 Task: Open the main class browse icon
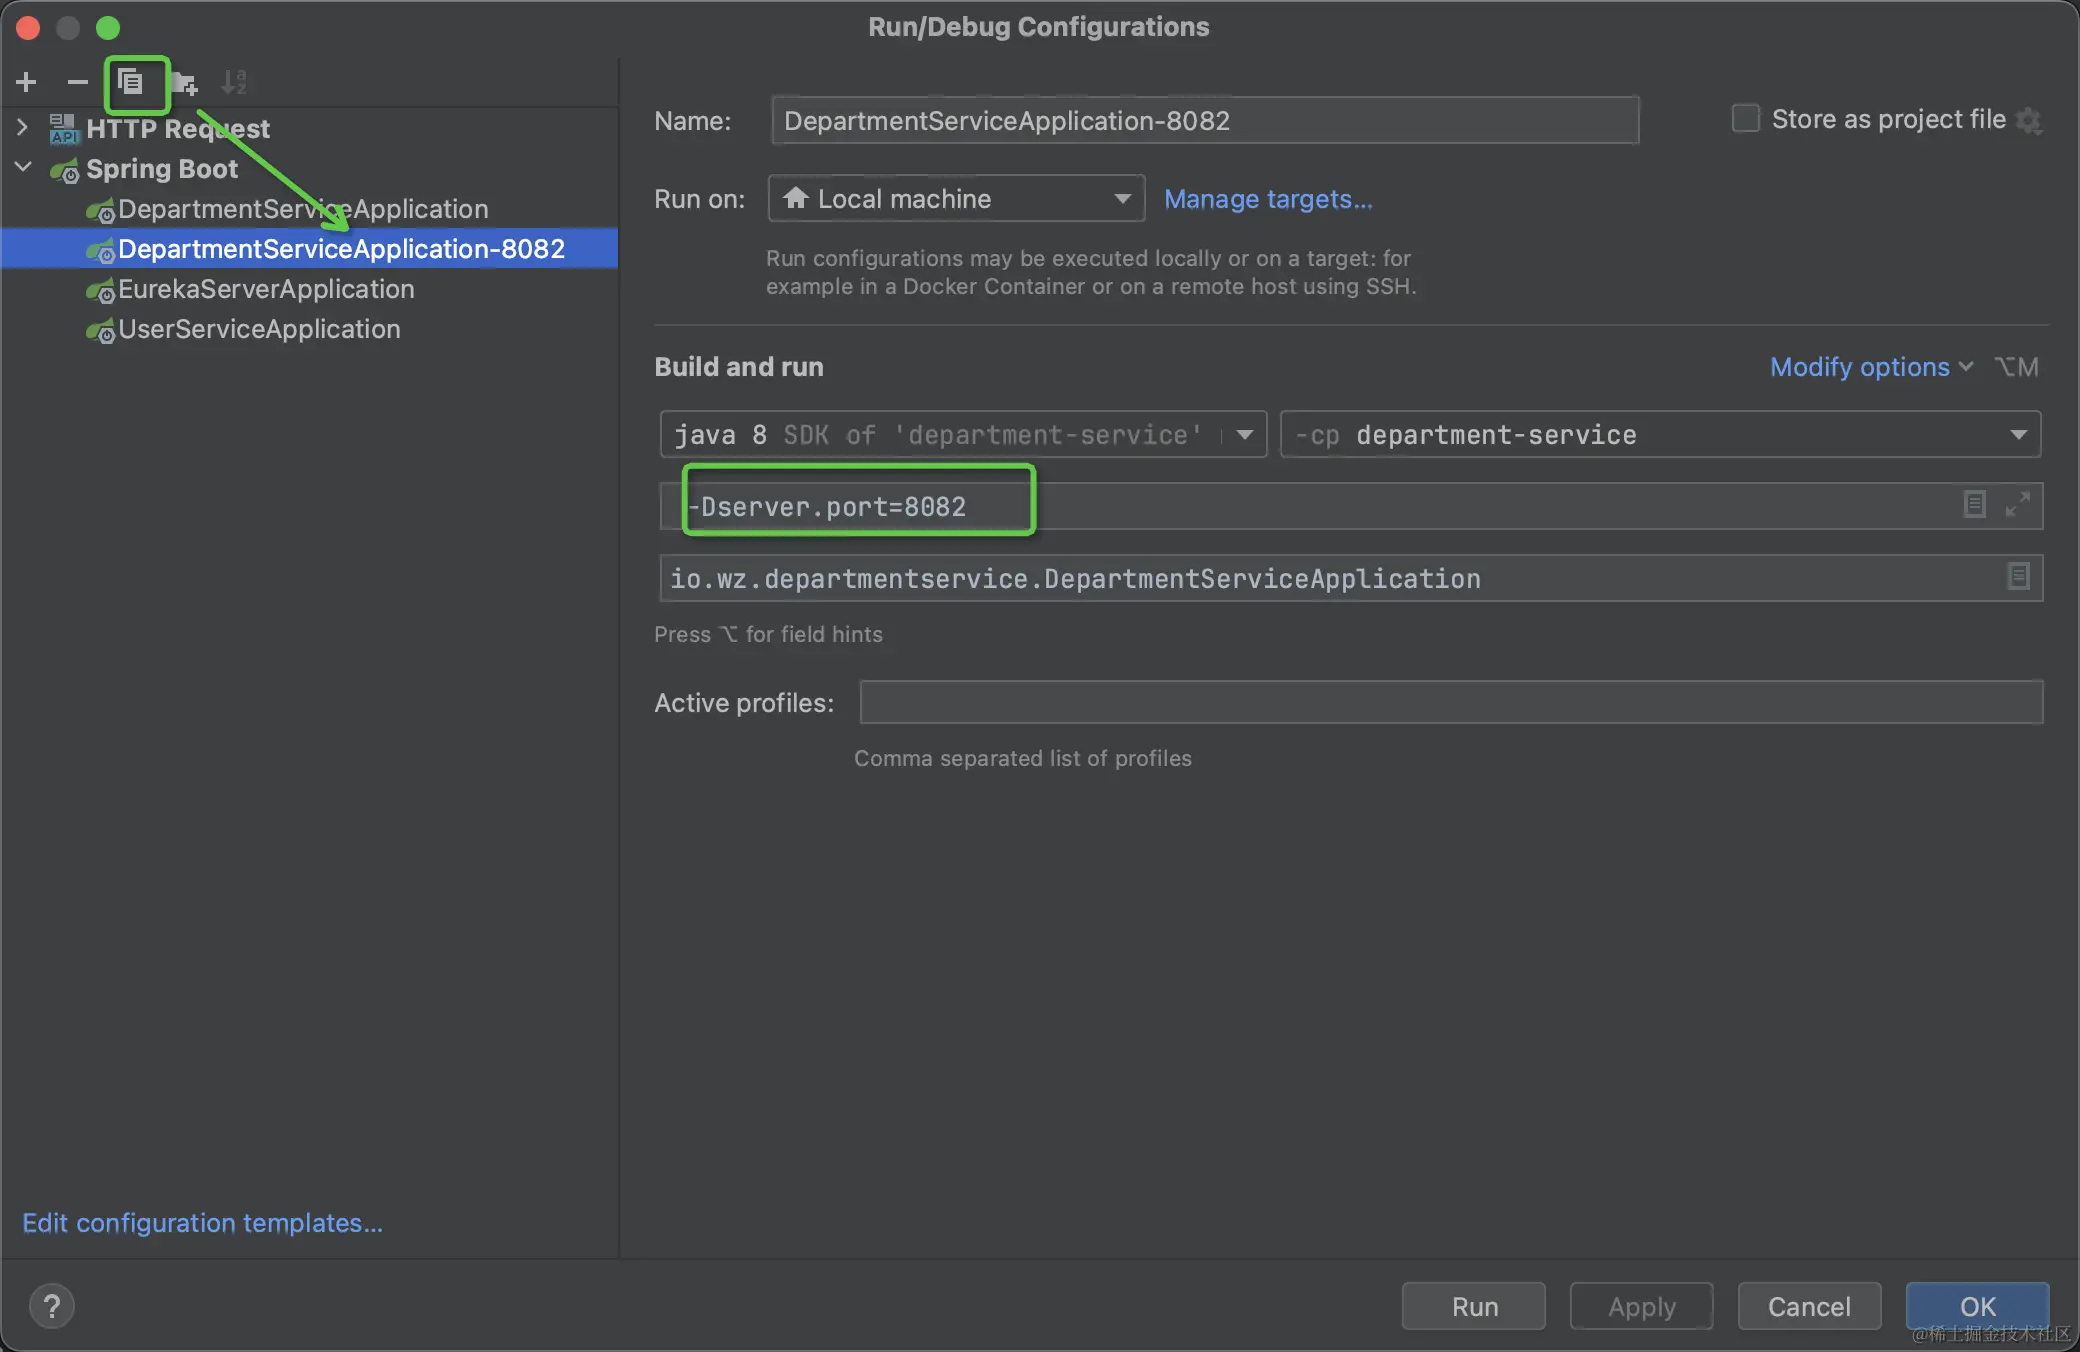[2018, 577]
